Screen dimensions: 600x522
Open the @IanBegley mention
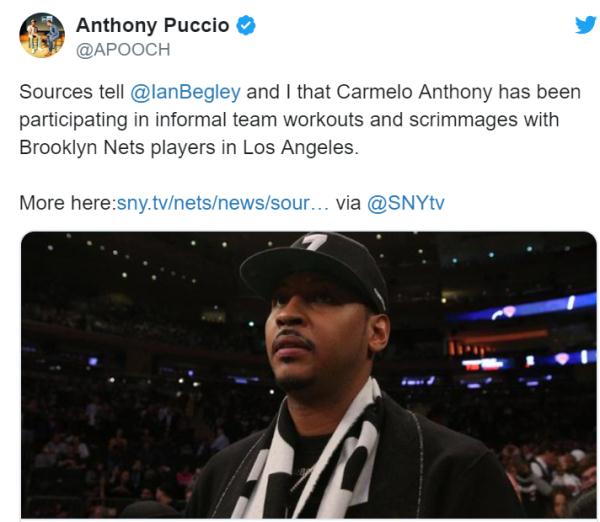point(185,92)
